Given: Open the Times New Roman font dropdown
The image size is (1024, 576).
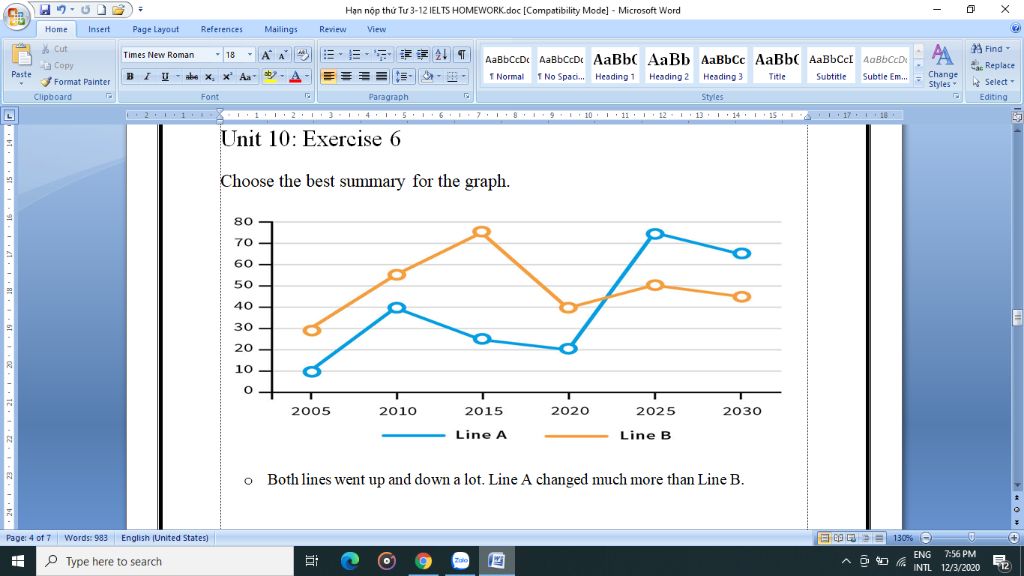Looking at the screenshot, I should click(217, 55).
